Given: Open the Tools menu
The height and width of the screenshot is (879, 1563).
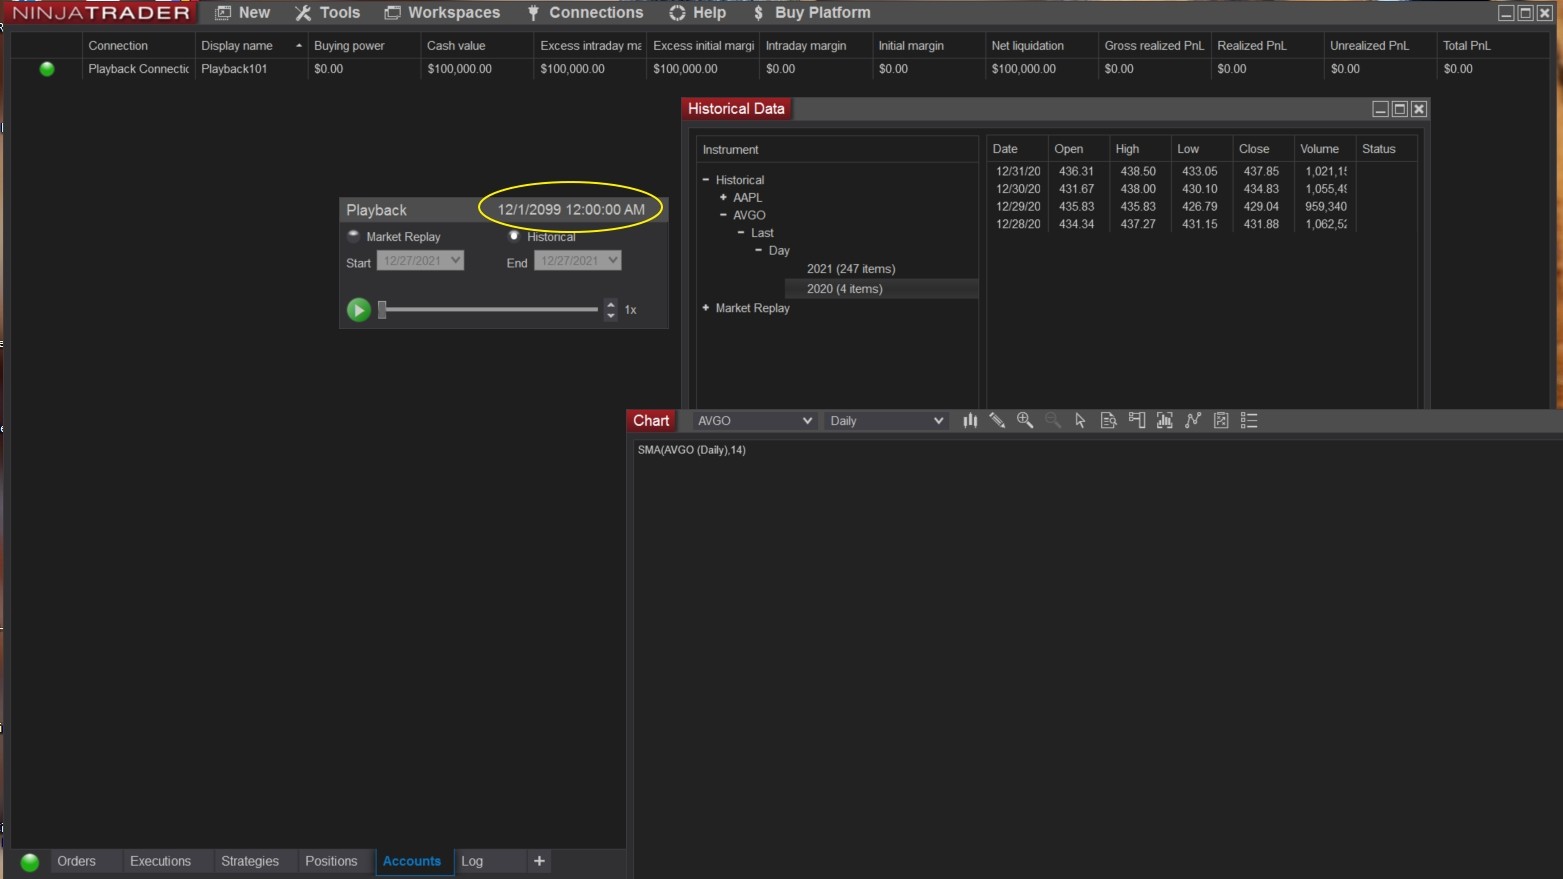Looking at the screenshot, I should (x=327, y=13).
